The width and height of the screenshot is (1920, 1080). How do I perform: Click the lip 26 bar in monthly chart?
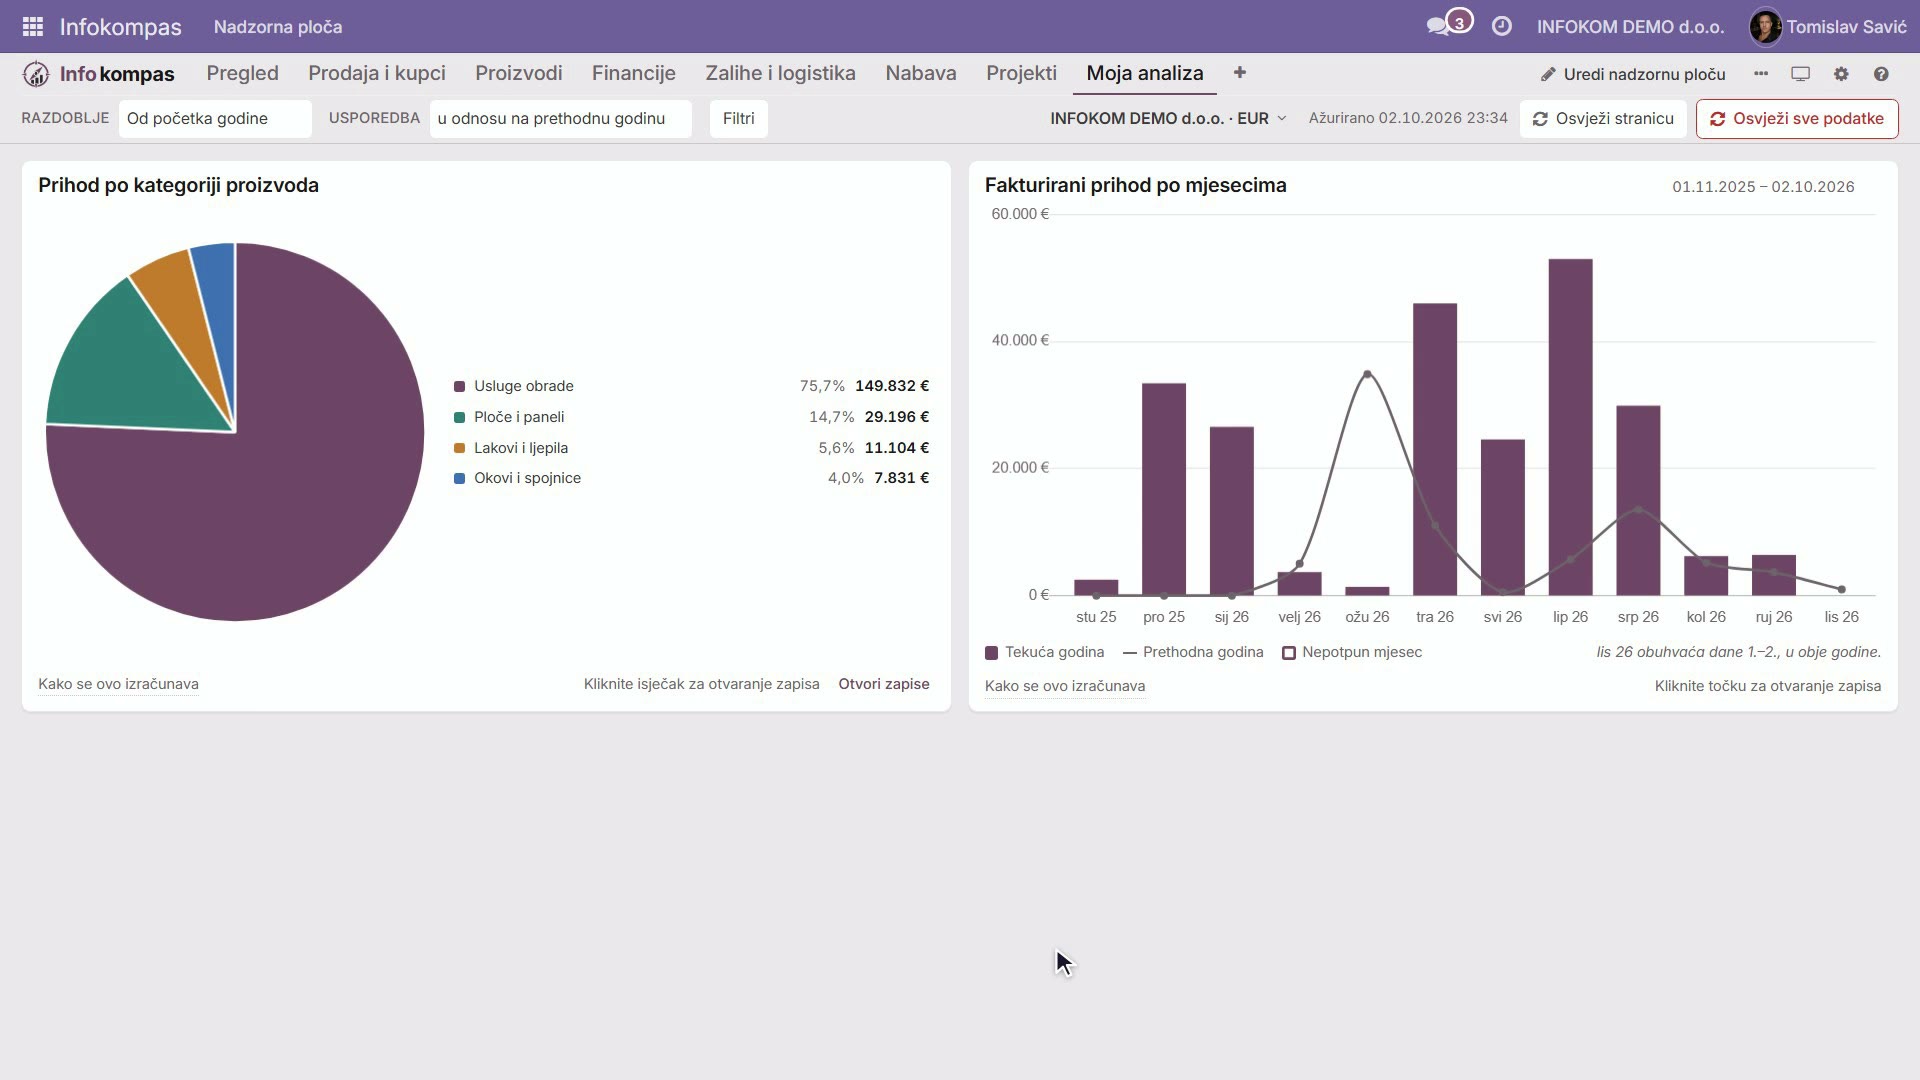1570,427
